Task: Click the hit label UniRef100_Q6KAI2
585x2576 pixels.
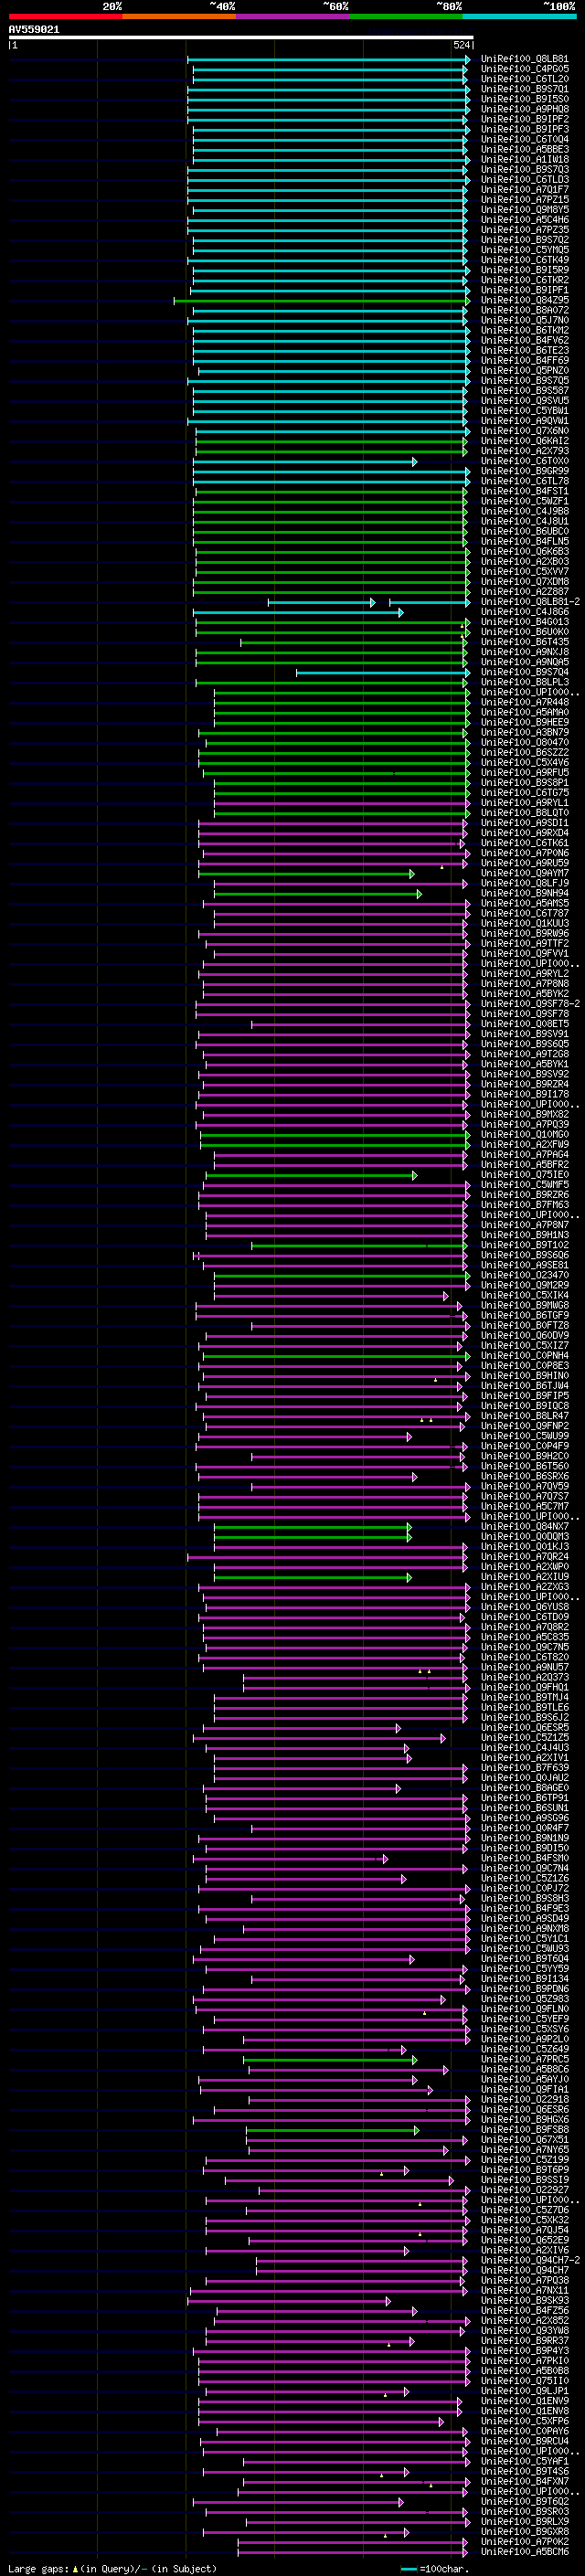Action: click(524, 441)
